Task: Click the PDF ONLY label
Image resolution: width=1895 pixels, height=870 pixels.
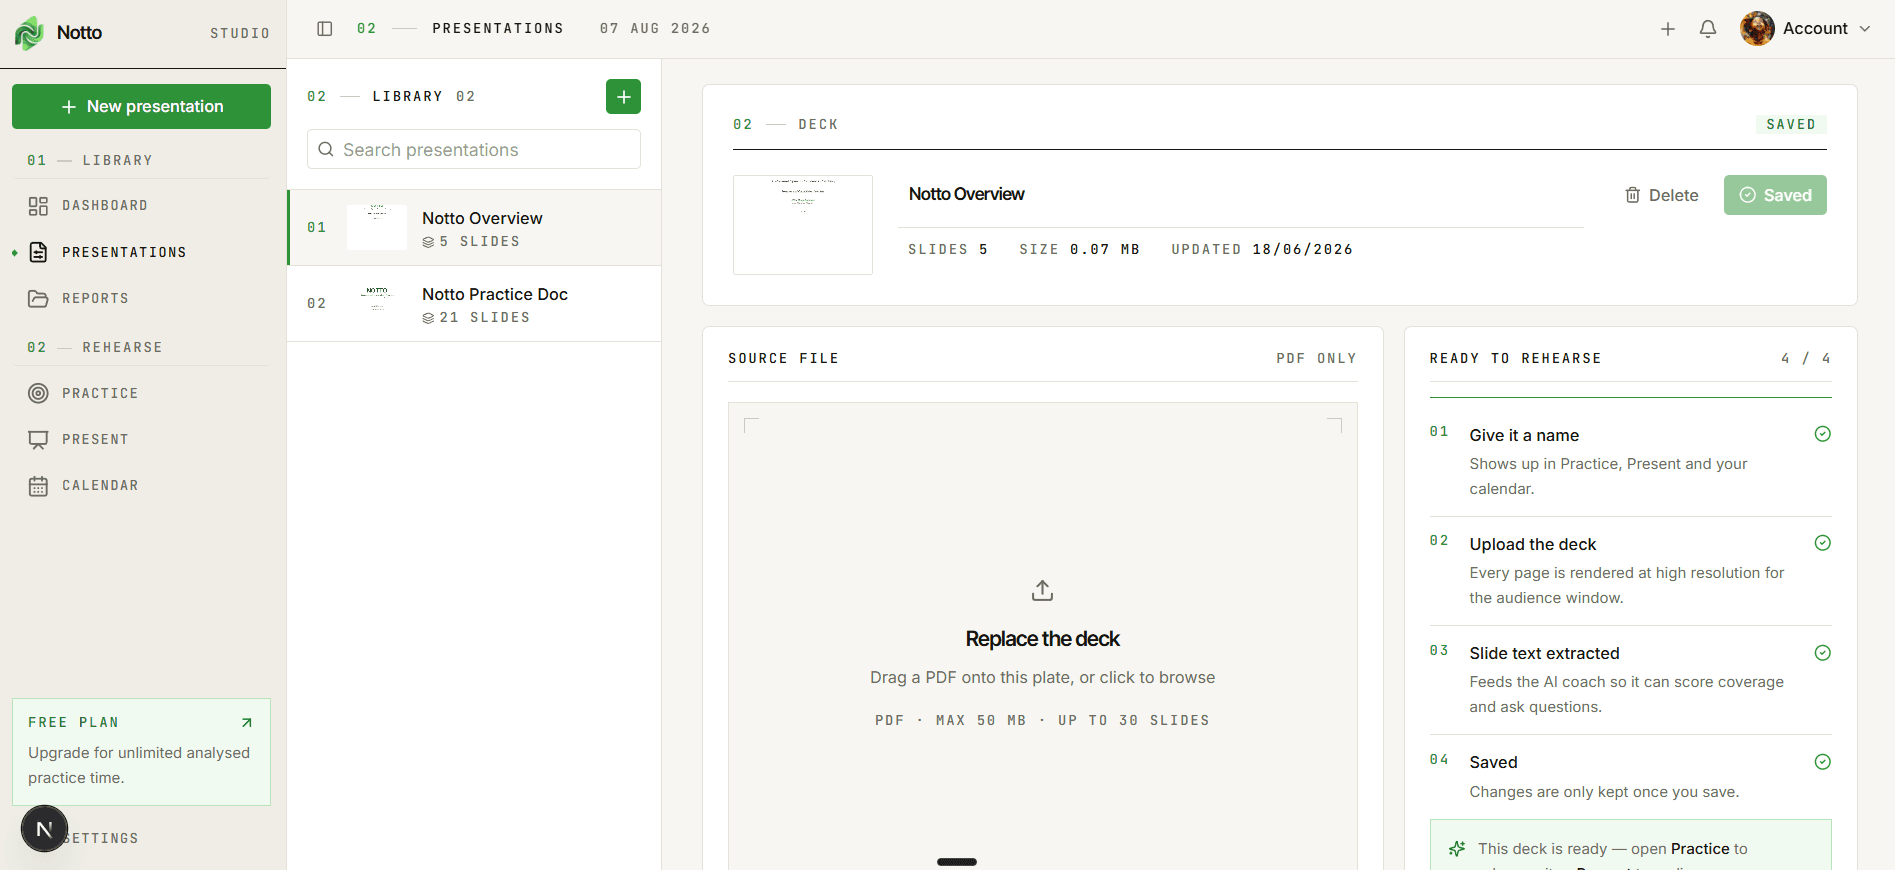Action: 1316,359
